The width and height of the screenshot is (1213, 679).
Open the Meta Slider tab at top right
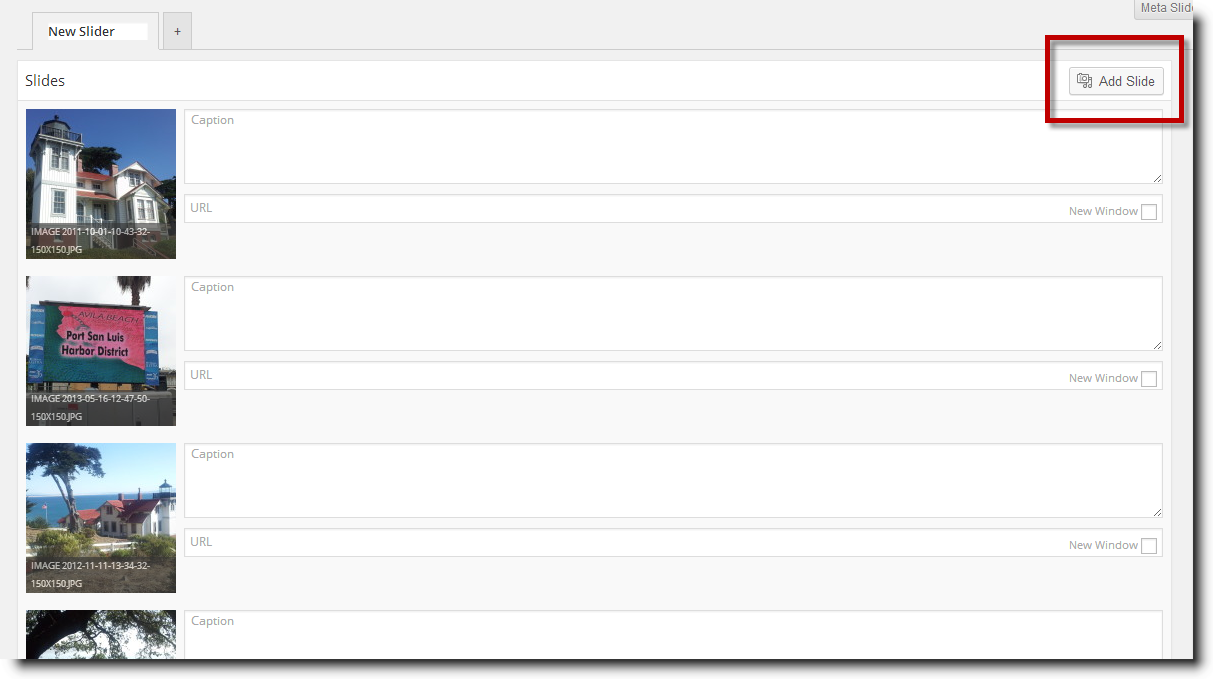(x=1164, y=8)
